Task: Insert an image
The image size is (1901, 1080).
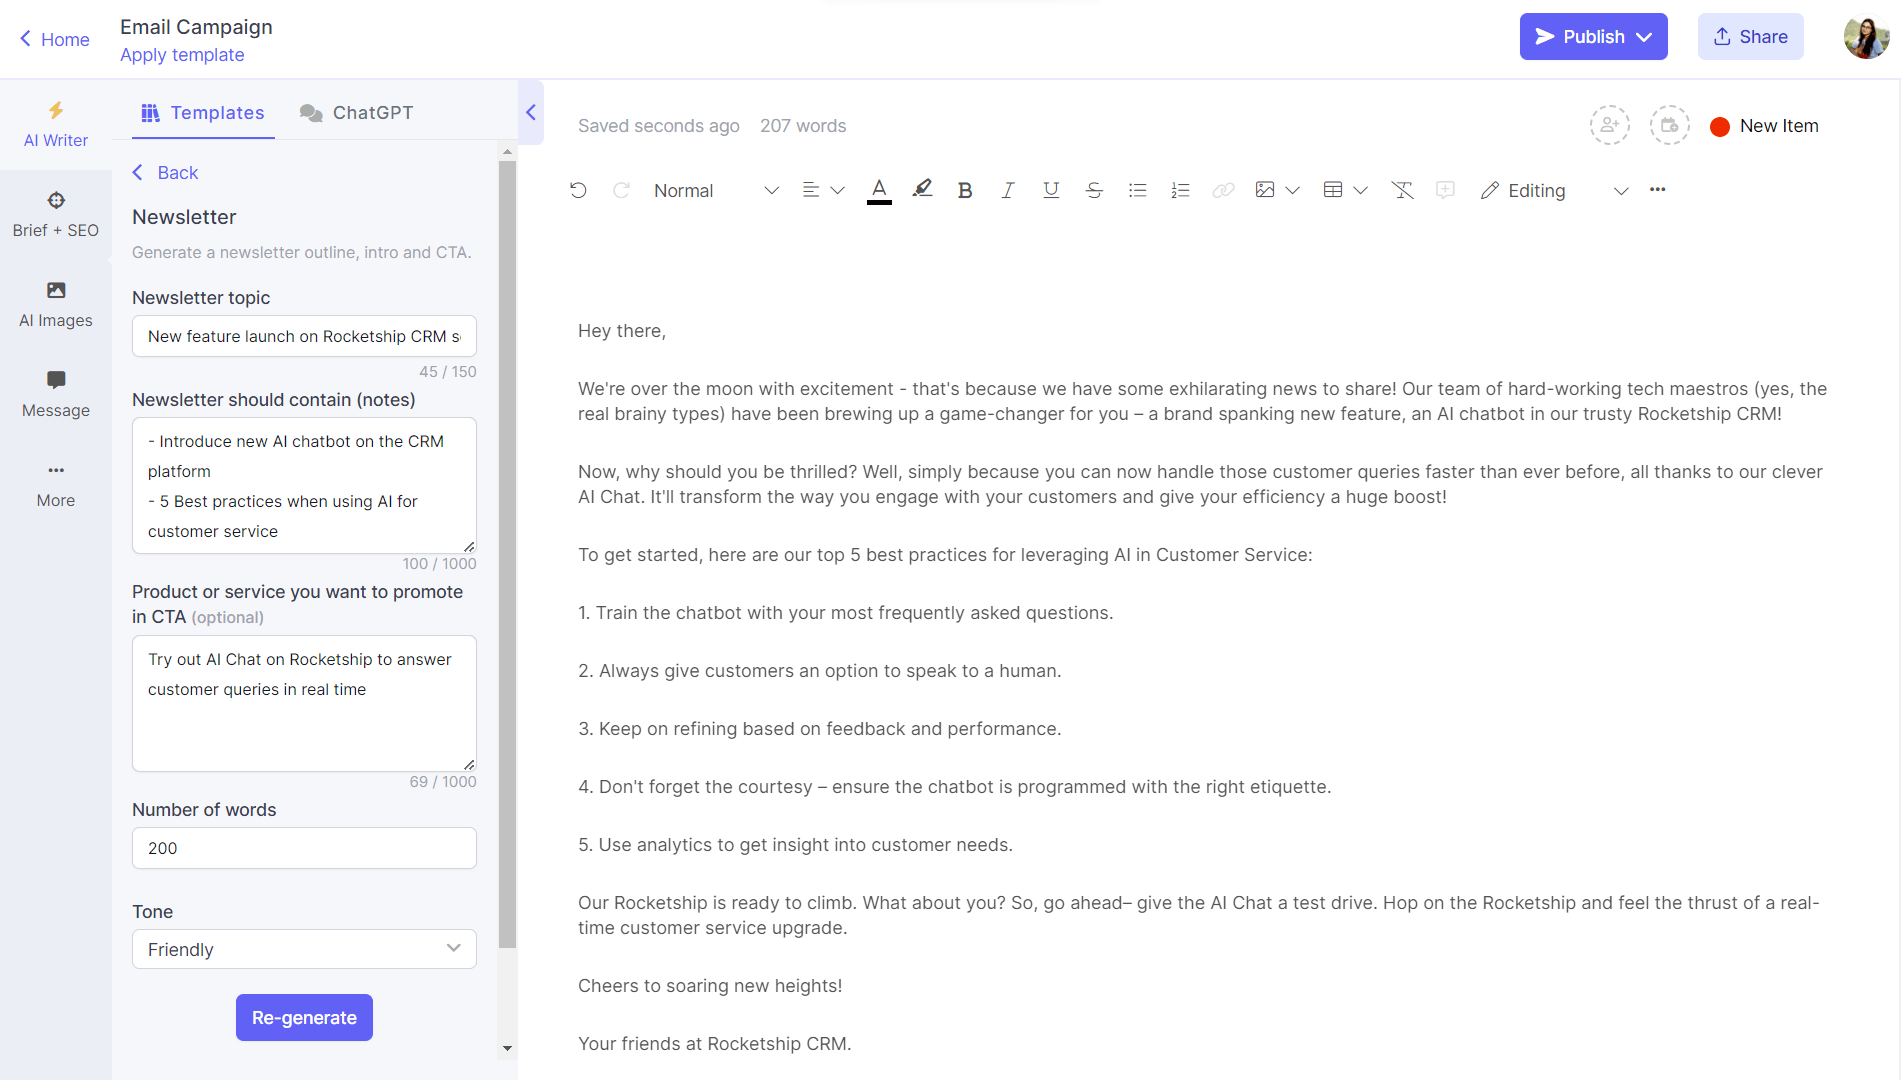Action: point(1265,190)
